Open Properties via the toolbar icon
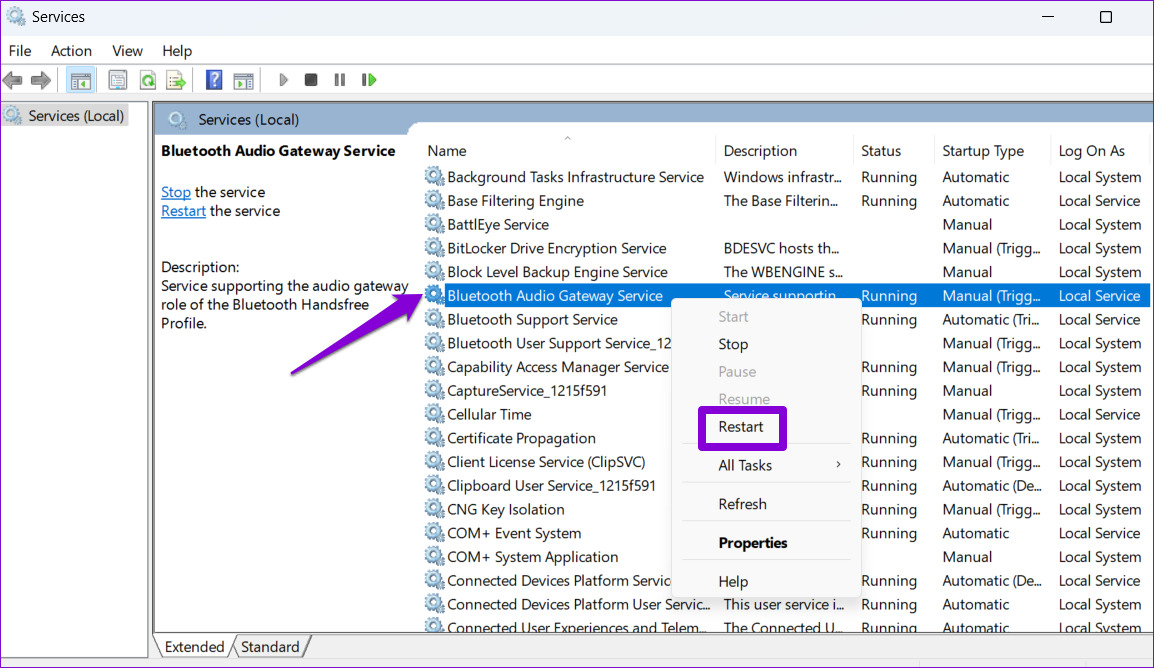This screenshot has height=668, width=1154. (117, 79)
